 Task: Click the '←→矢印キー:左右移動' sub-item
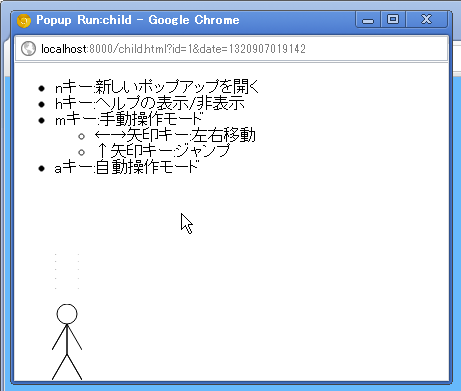pos(175,135)
